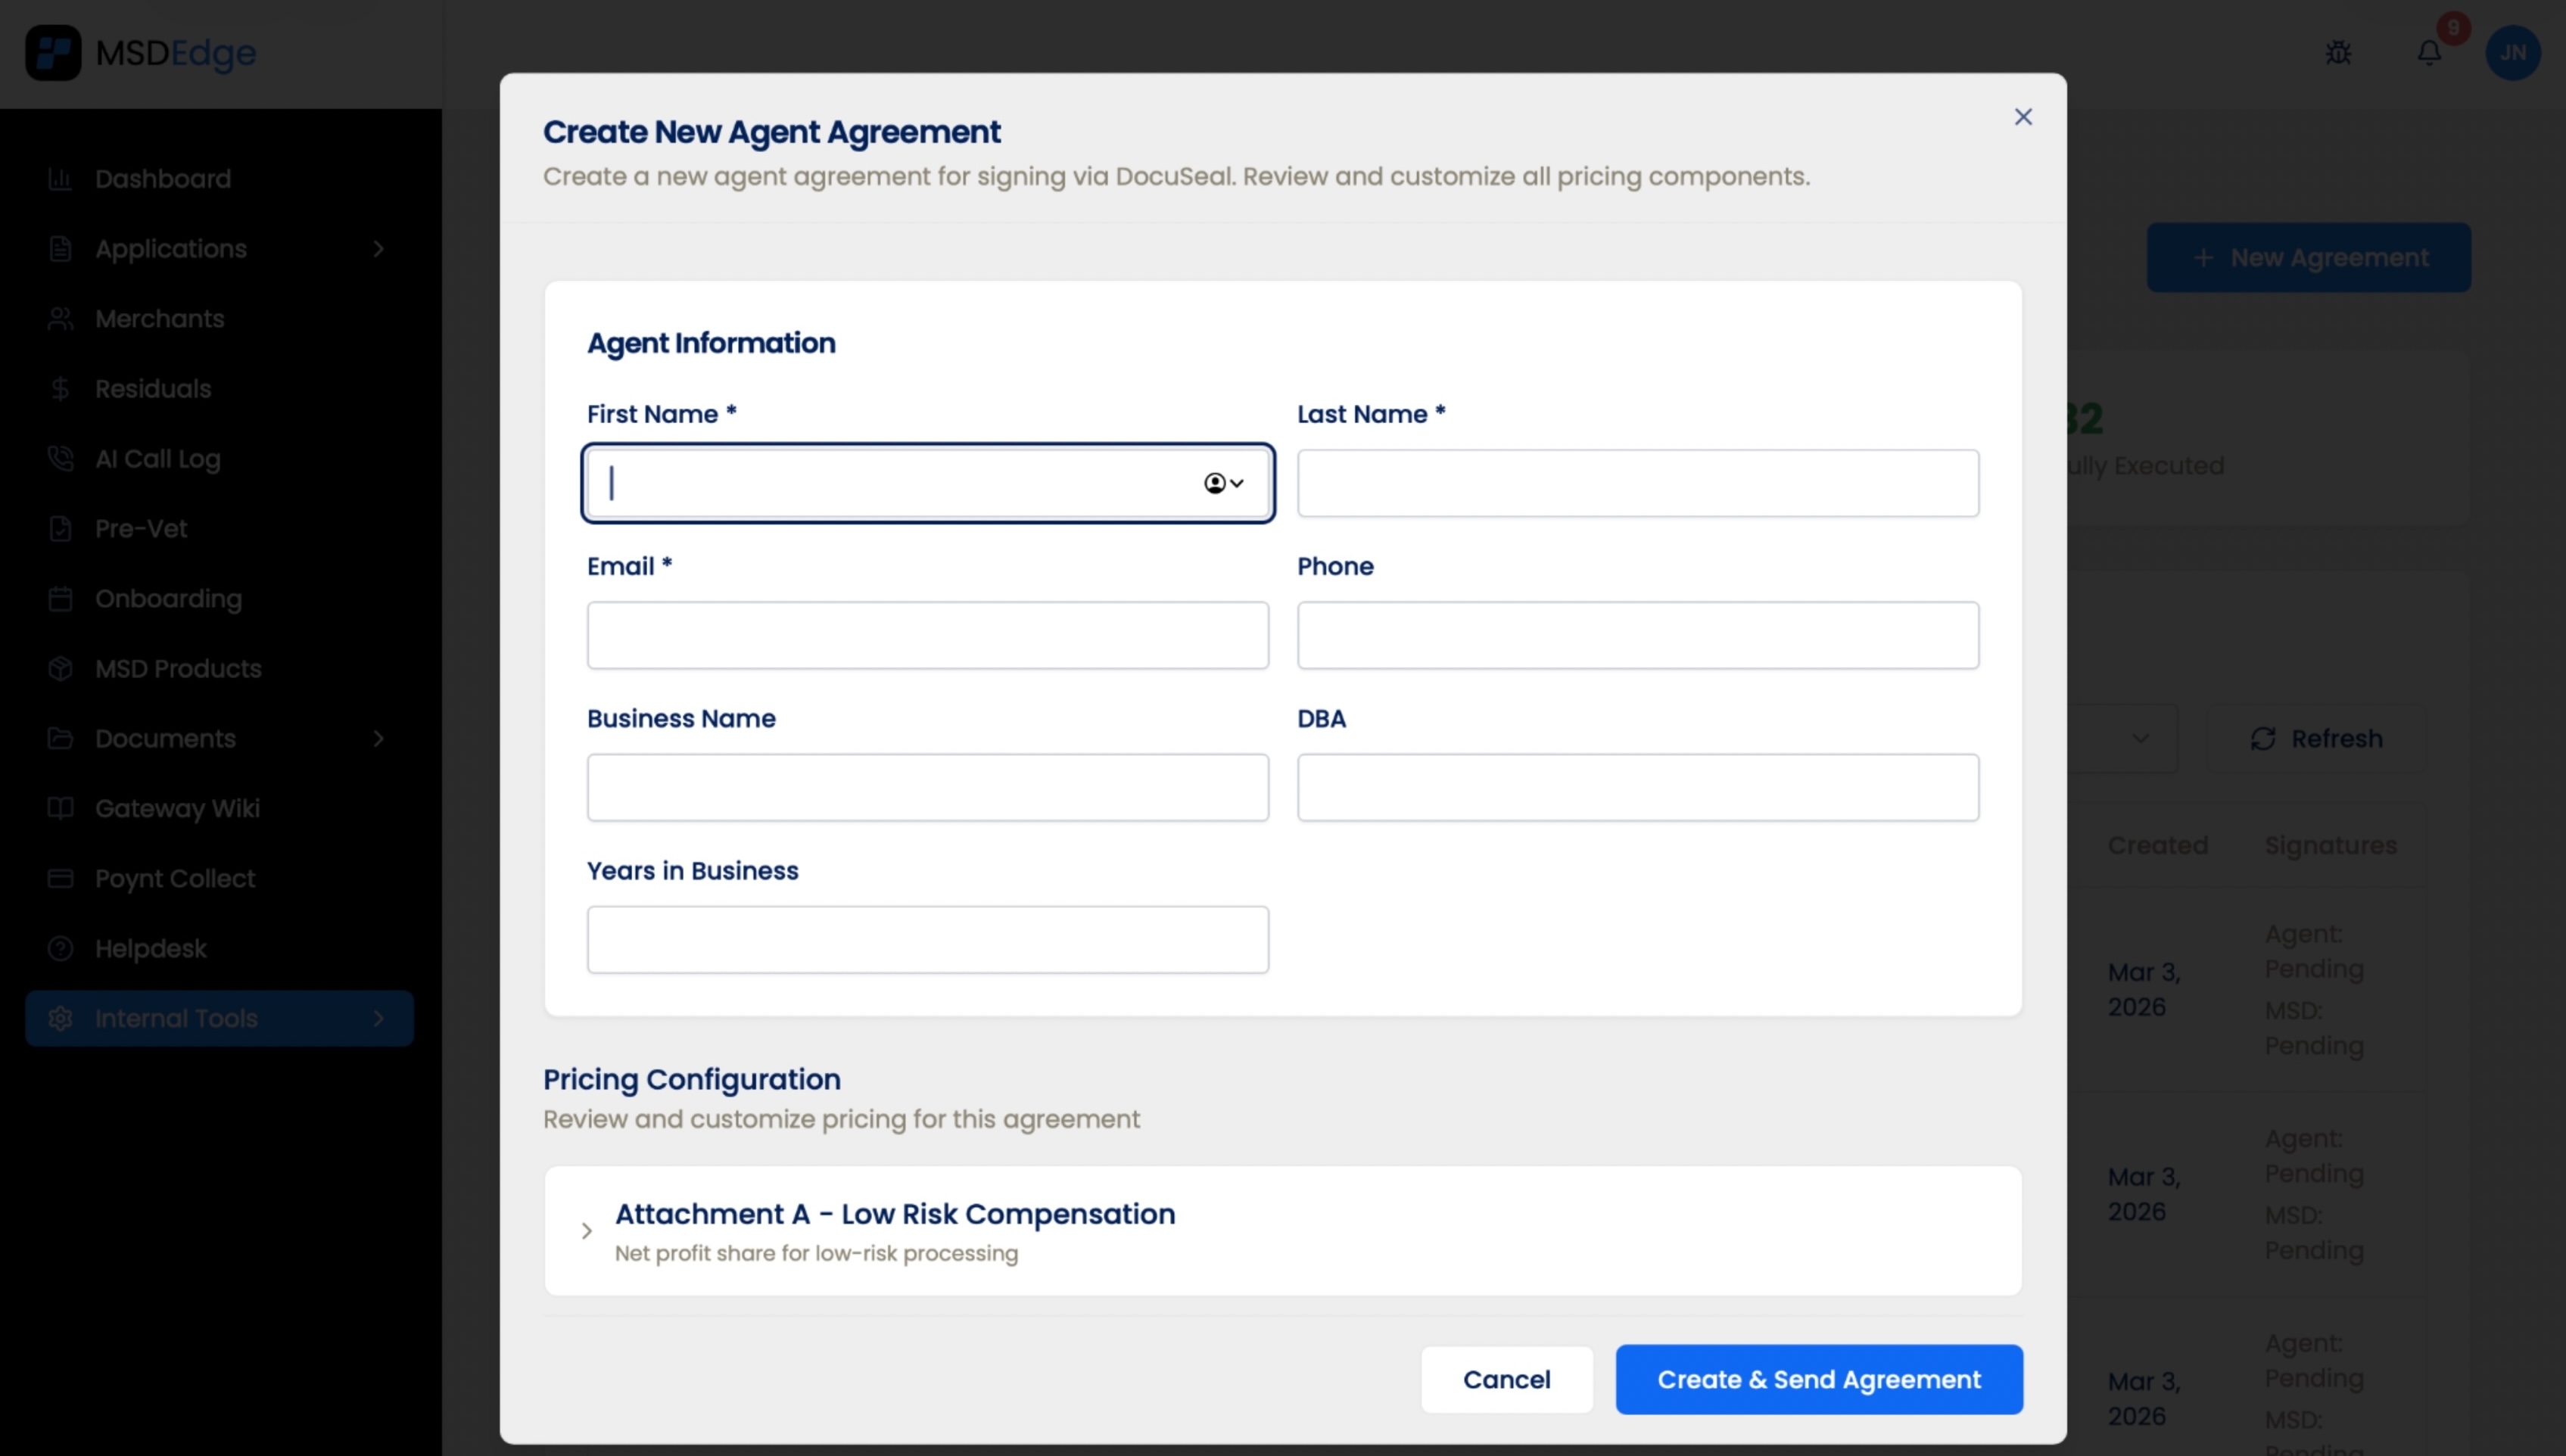The width and height of the screenshot is (2566, 1456).
Task: Expand the Internal Tools submenu chevron
Action: tap(378, 1019)
